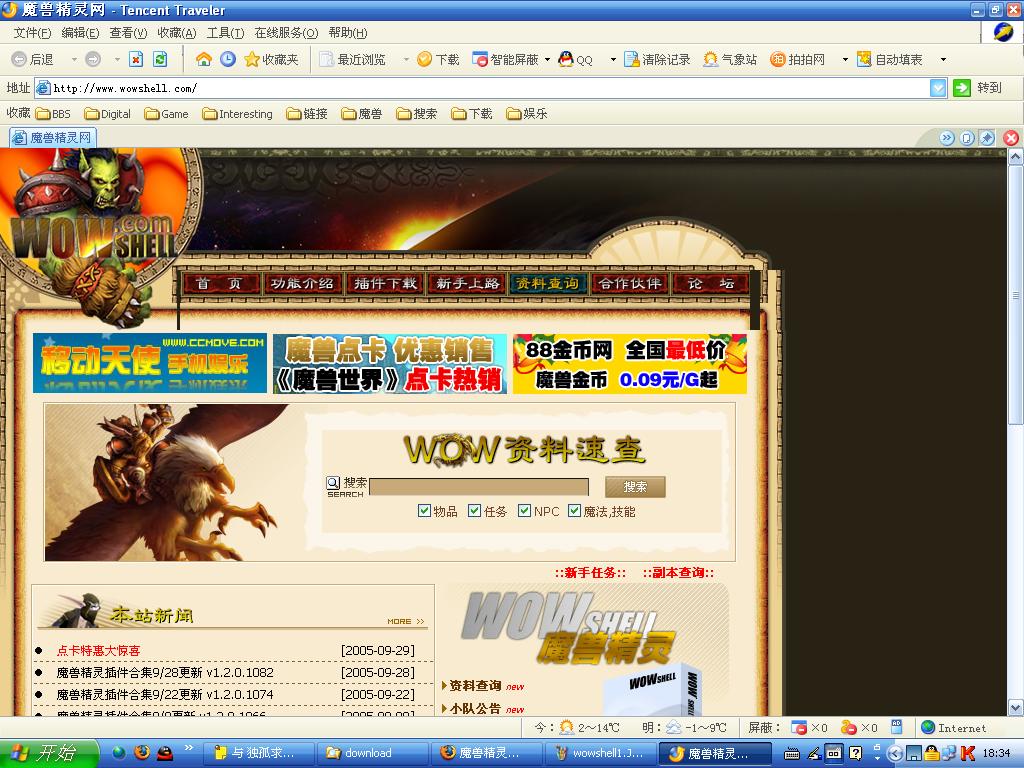
Task: Open the 下载 download manager in the toolbar
Action: coord(438,59)
